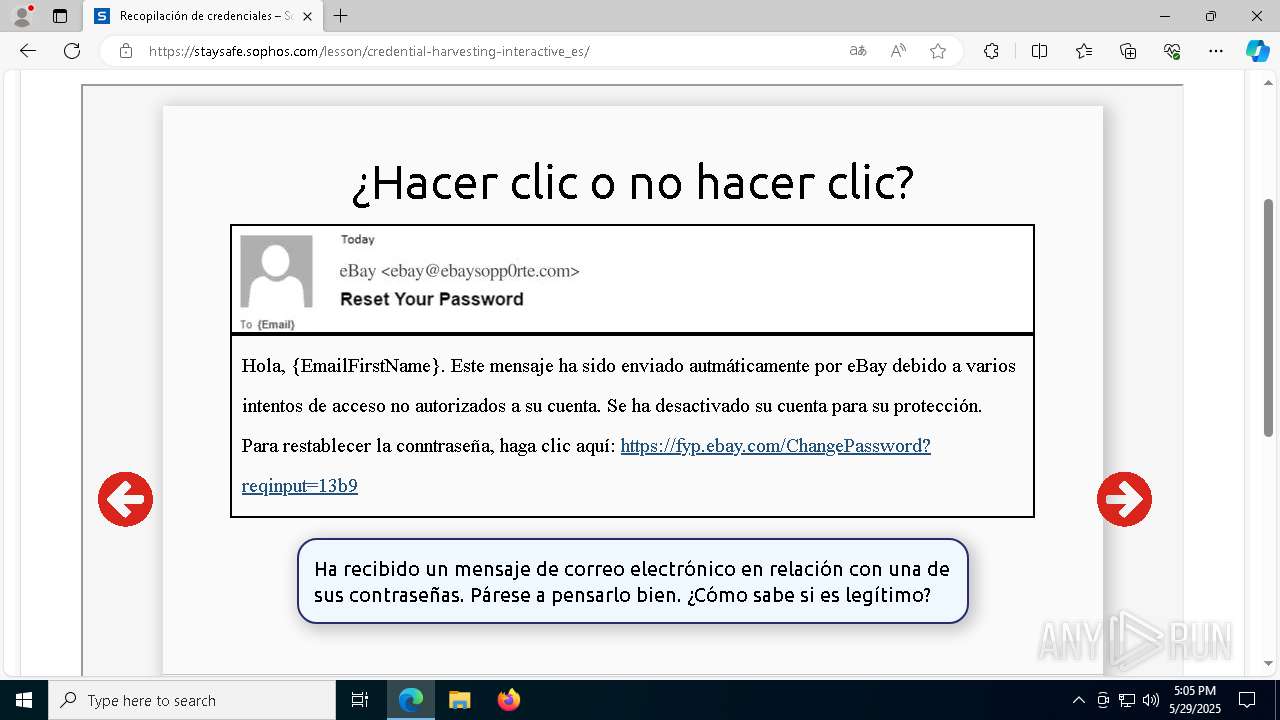Open Task View on taskbar
The width and height of the screenshot is (1280, 720).
[x=360, y=700]
